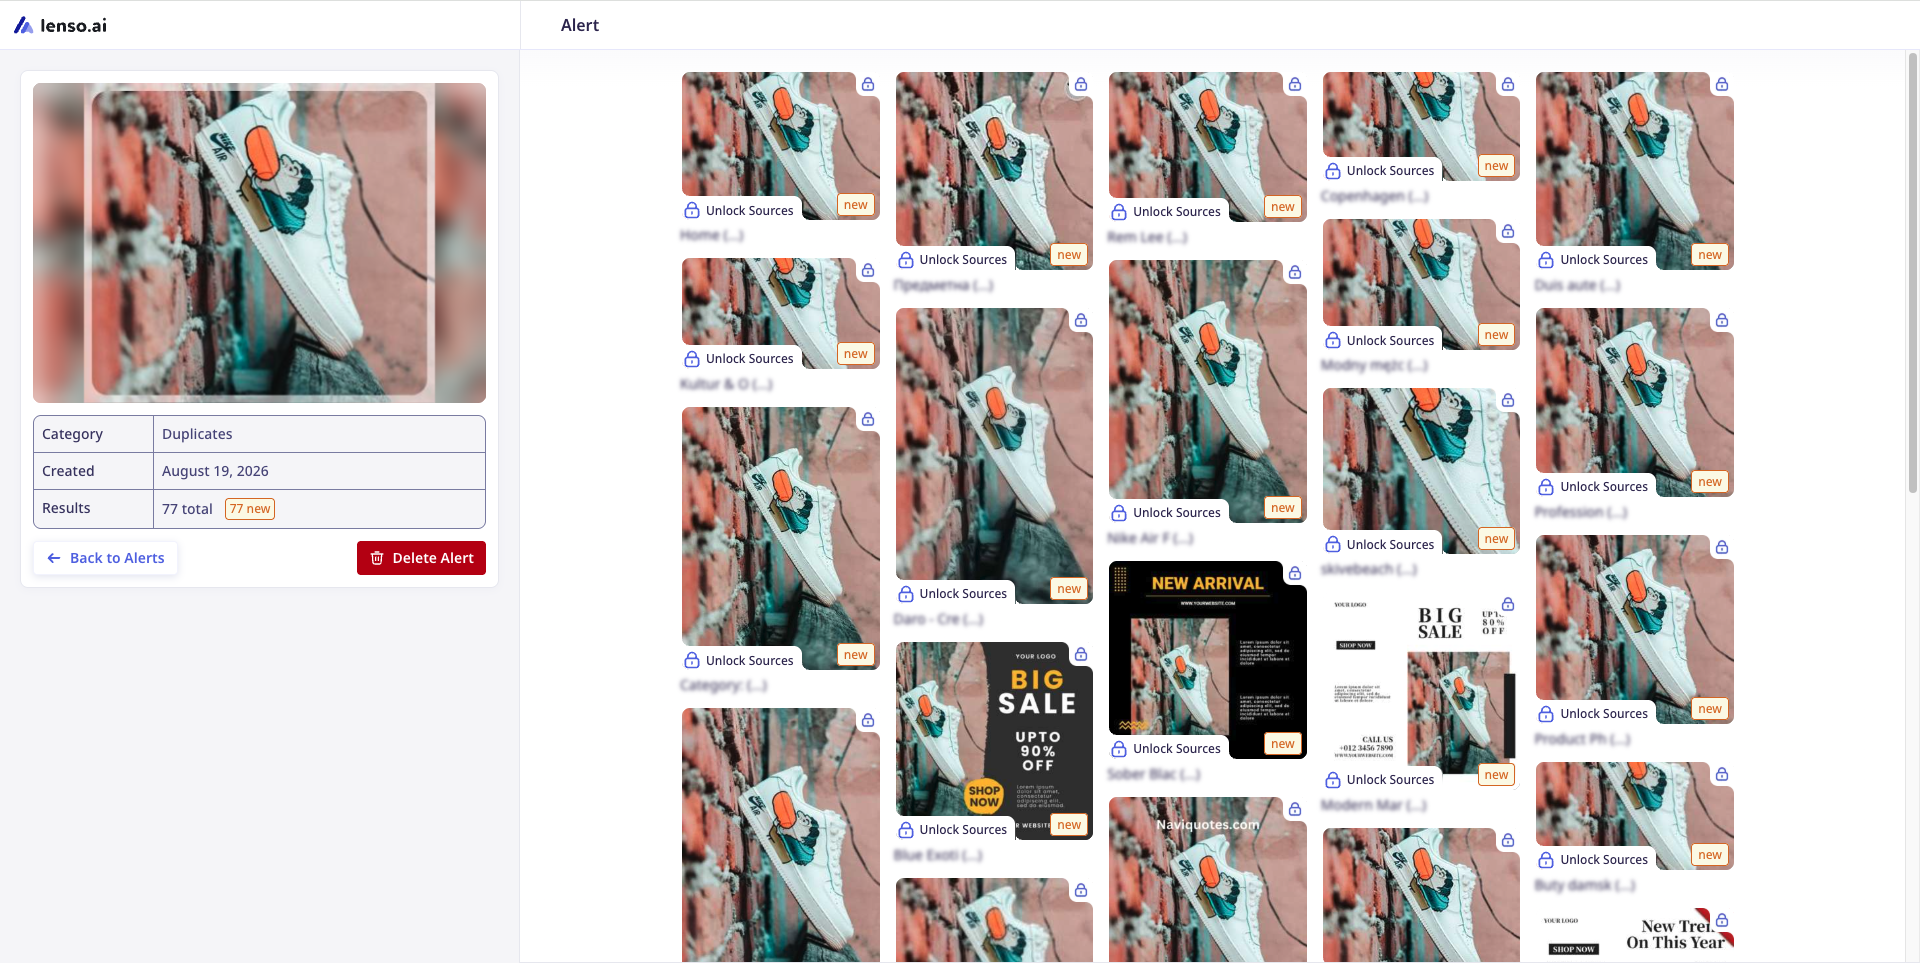Unlock Sources for the Предметна result
1920x963 pixels.
[x=953, y=259]
